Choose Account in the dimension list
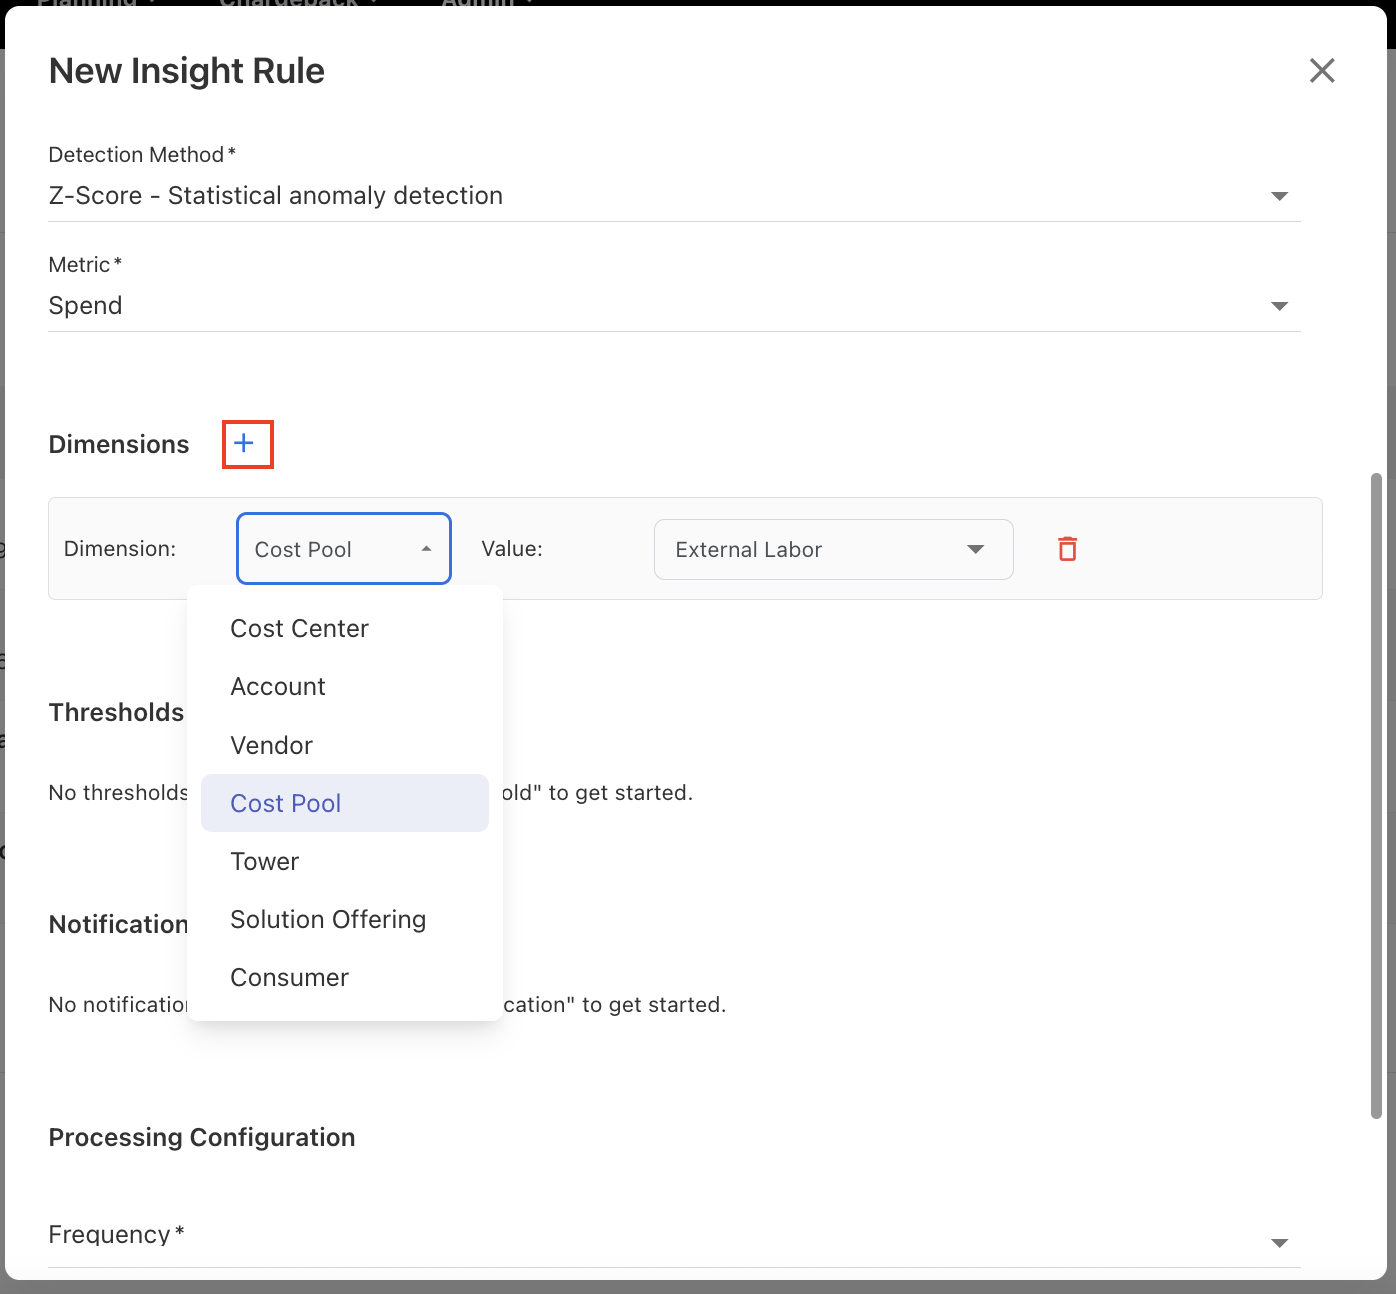 pos(278,687)
